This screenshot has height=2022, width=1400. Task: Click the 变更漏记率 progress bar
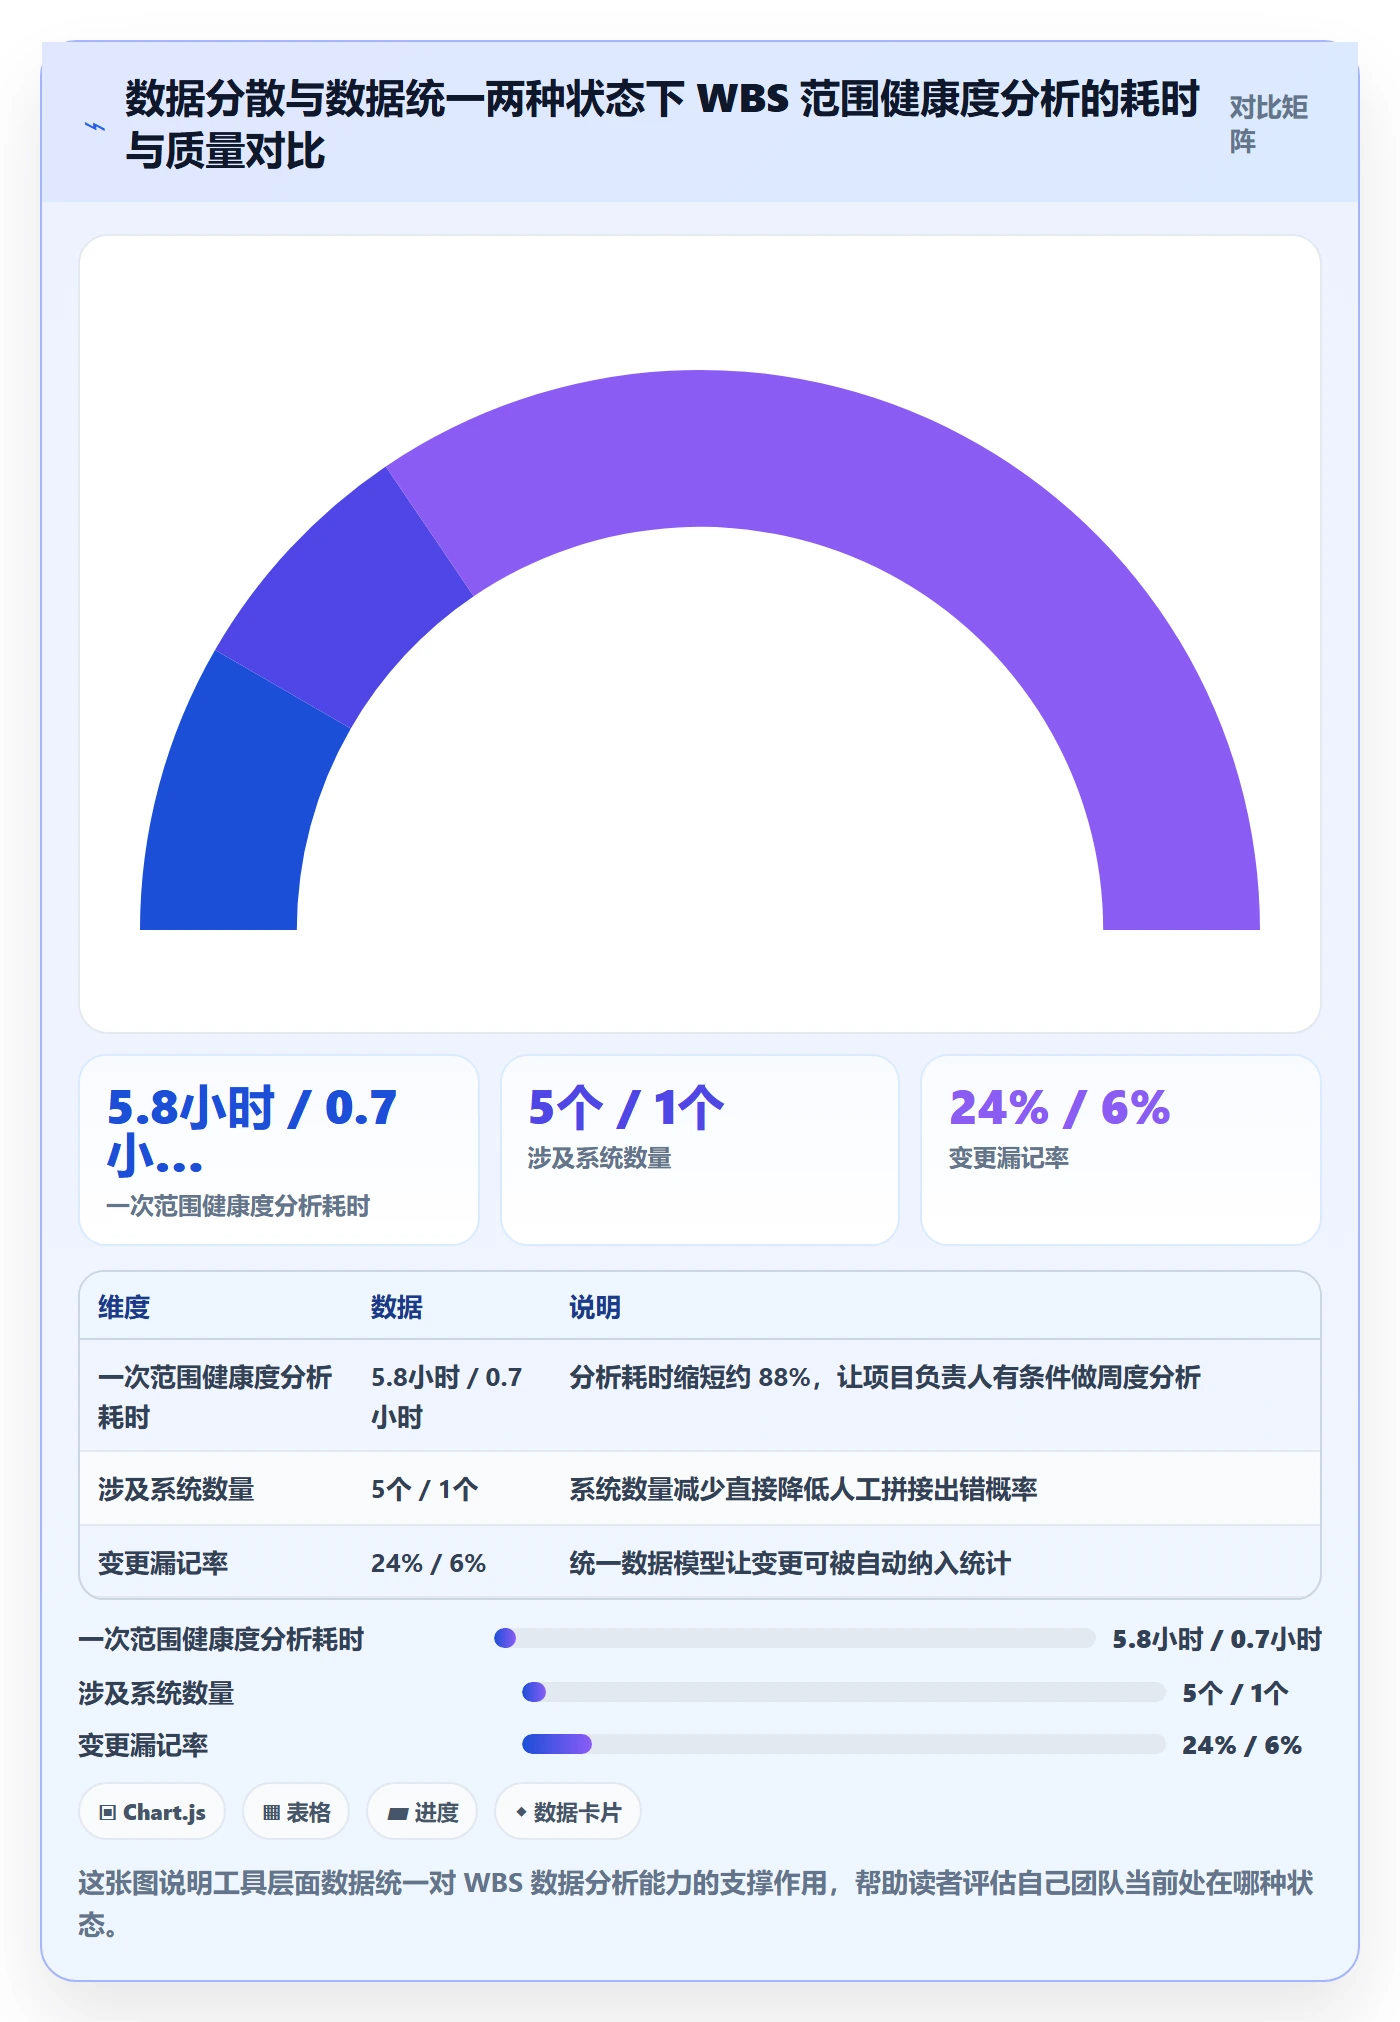[844, 1744]
